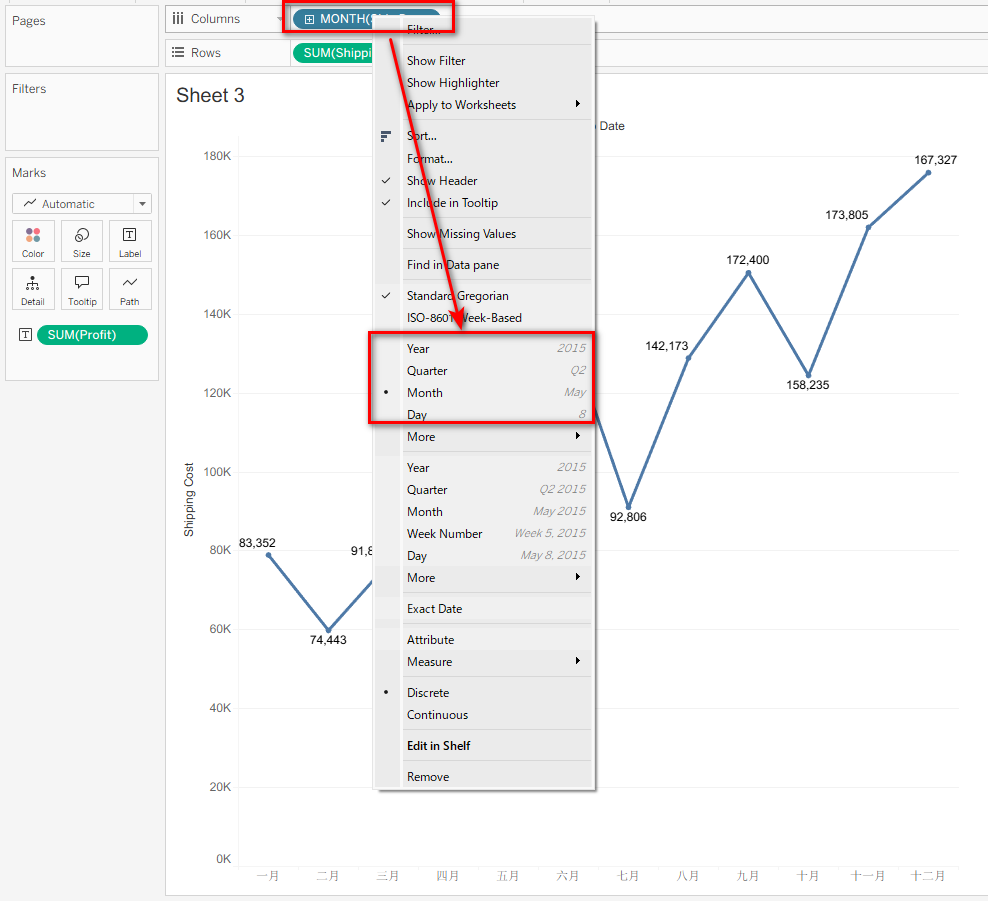Toggle Include in Tooltip option
Image resolution: width=988 pixels, height=901 pixels.
[x=451, y=203]
